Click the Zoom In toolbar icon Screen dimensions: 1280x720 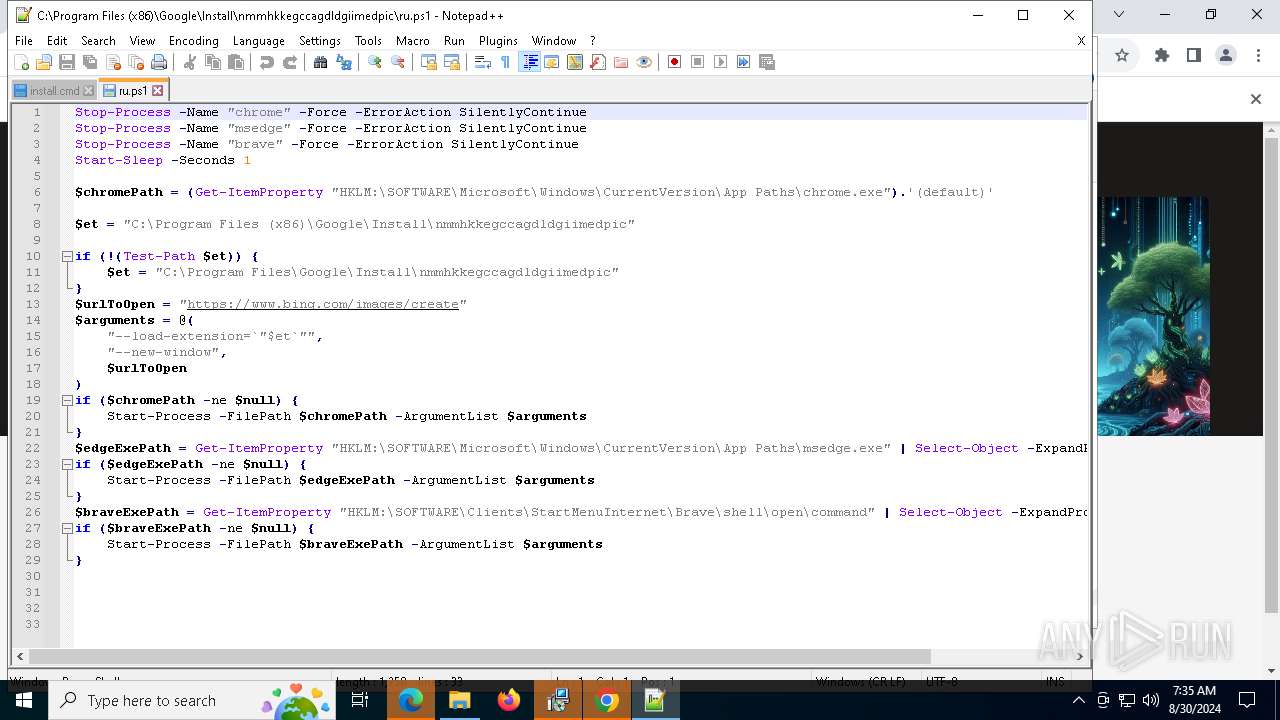coord(374,62)
